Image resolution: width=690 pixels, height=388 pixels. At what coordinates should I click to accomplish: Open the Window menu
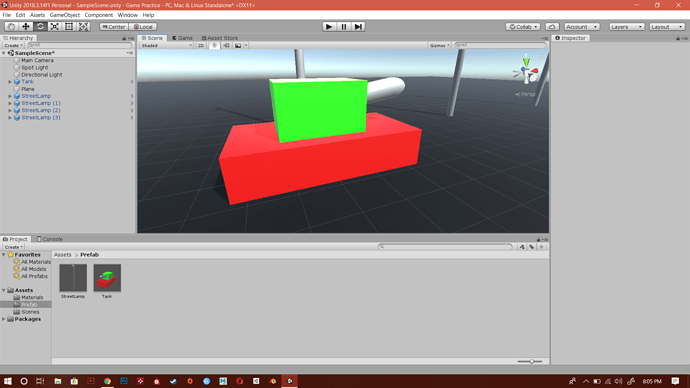click(x=128, y=15)
